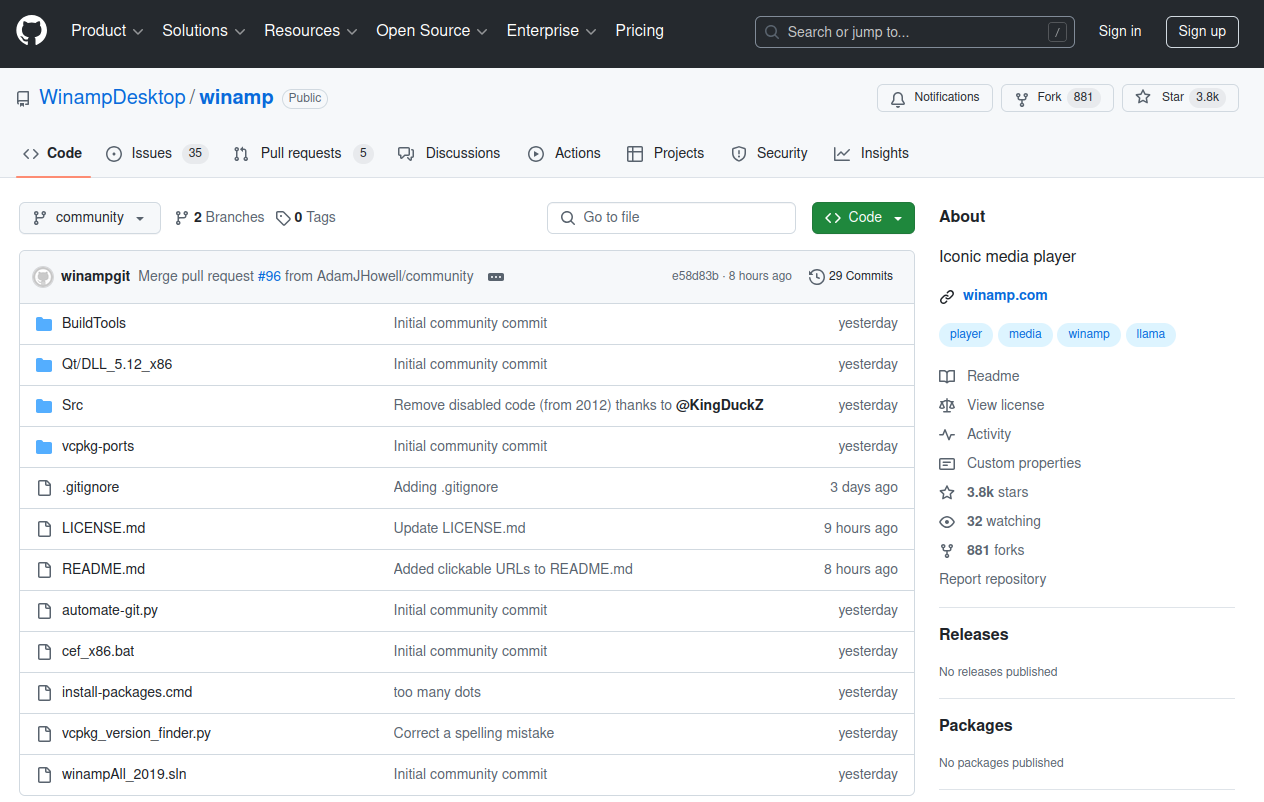Open the @KingDuckZ mention link

(x=720, y=406)
